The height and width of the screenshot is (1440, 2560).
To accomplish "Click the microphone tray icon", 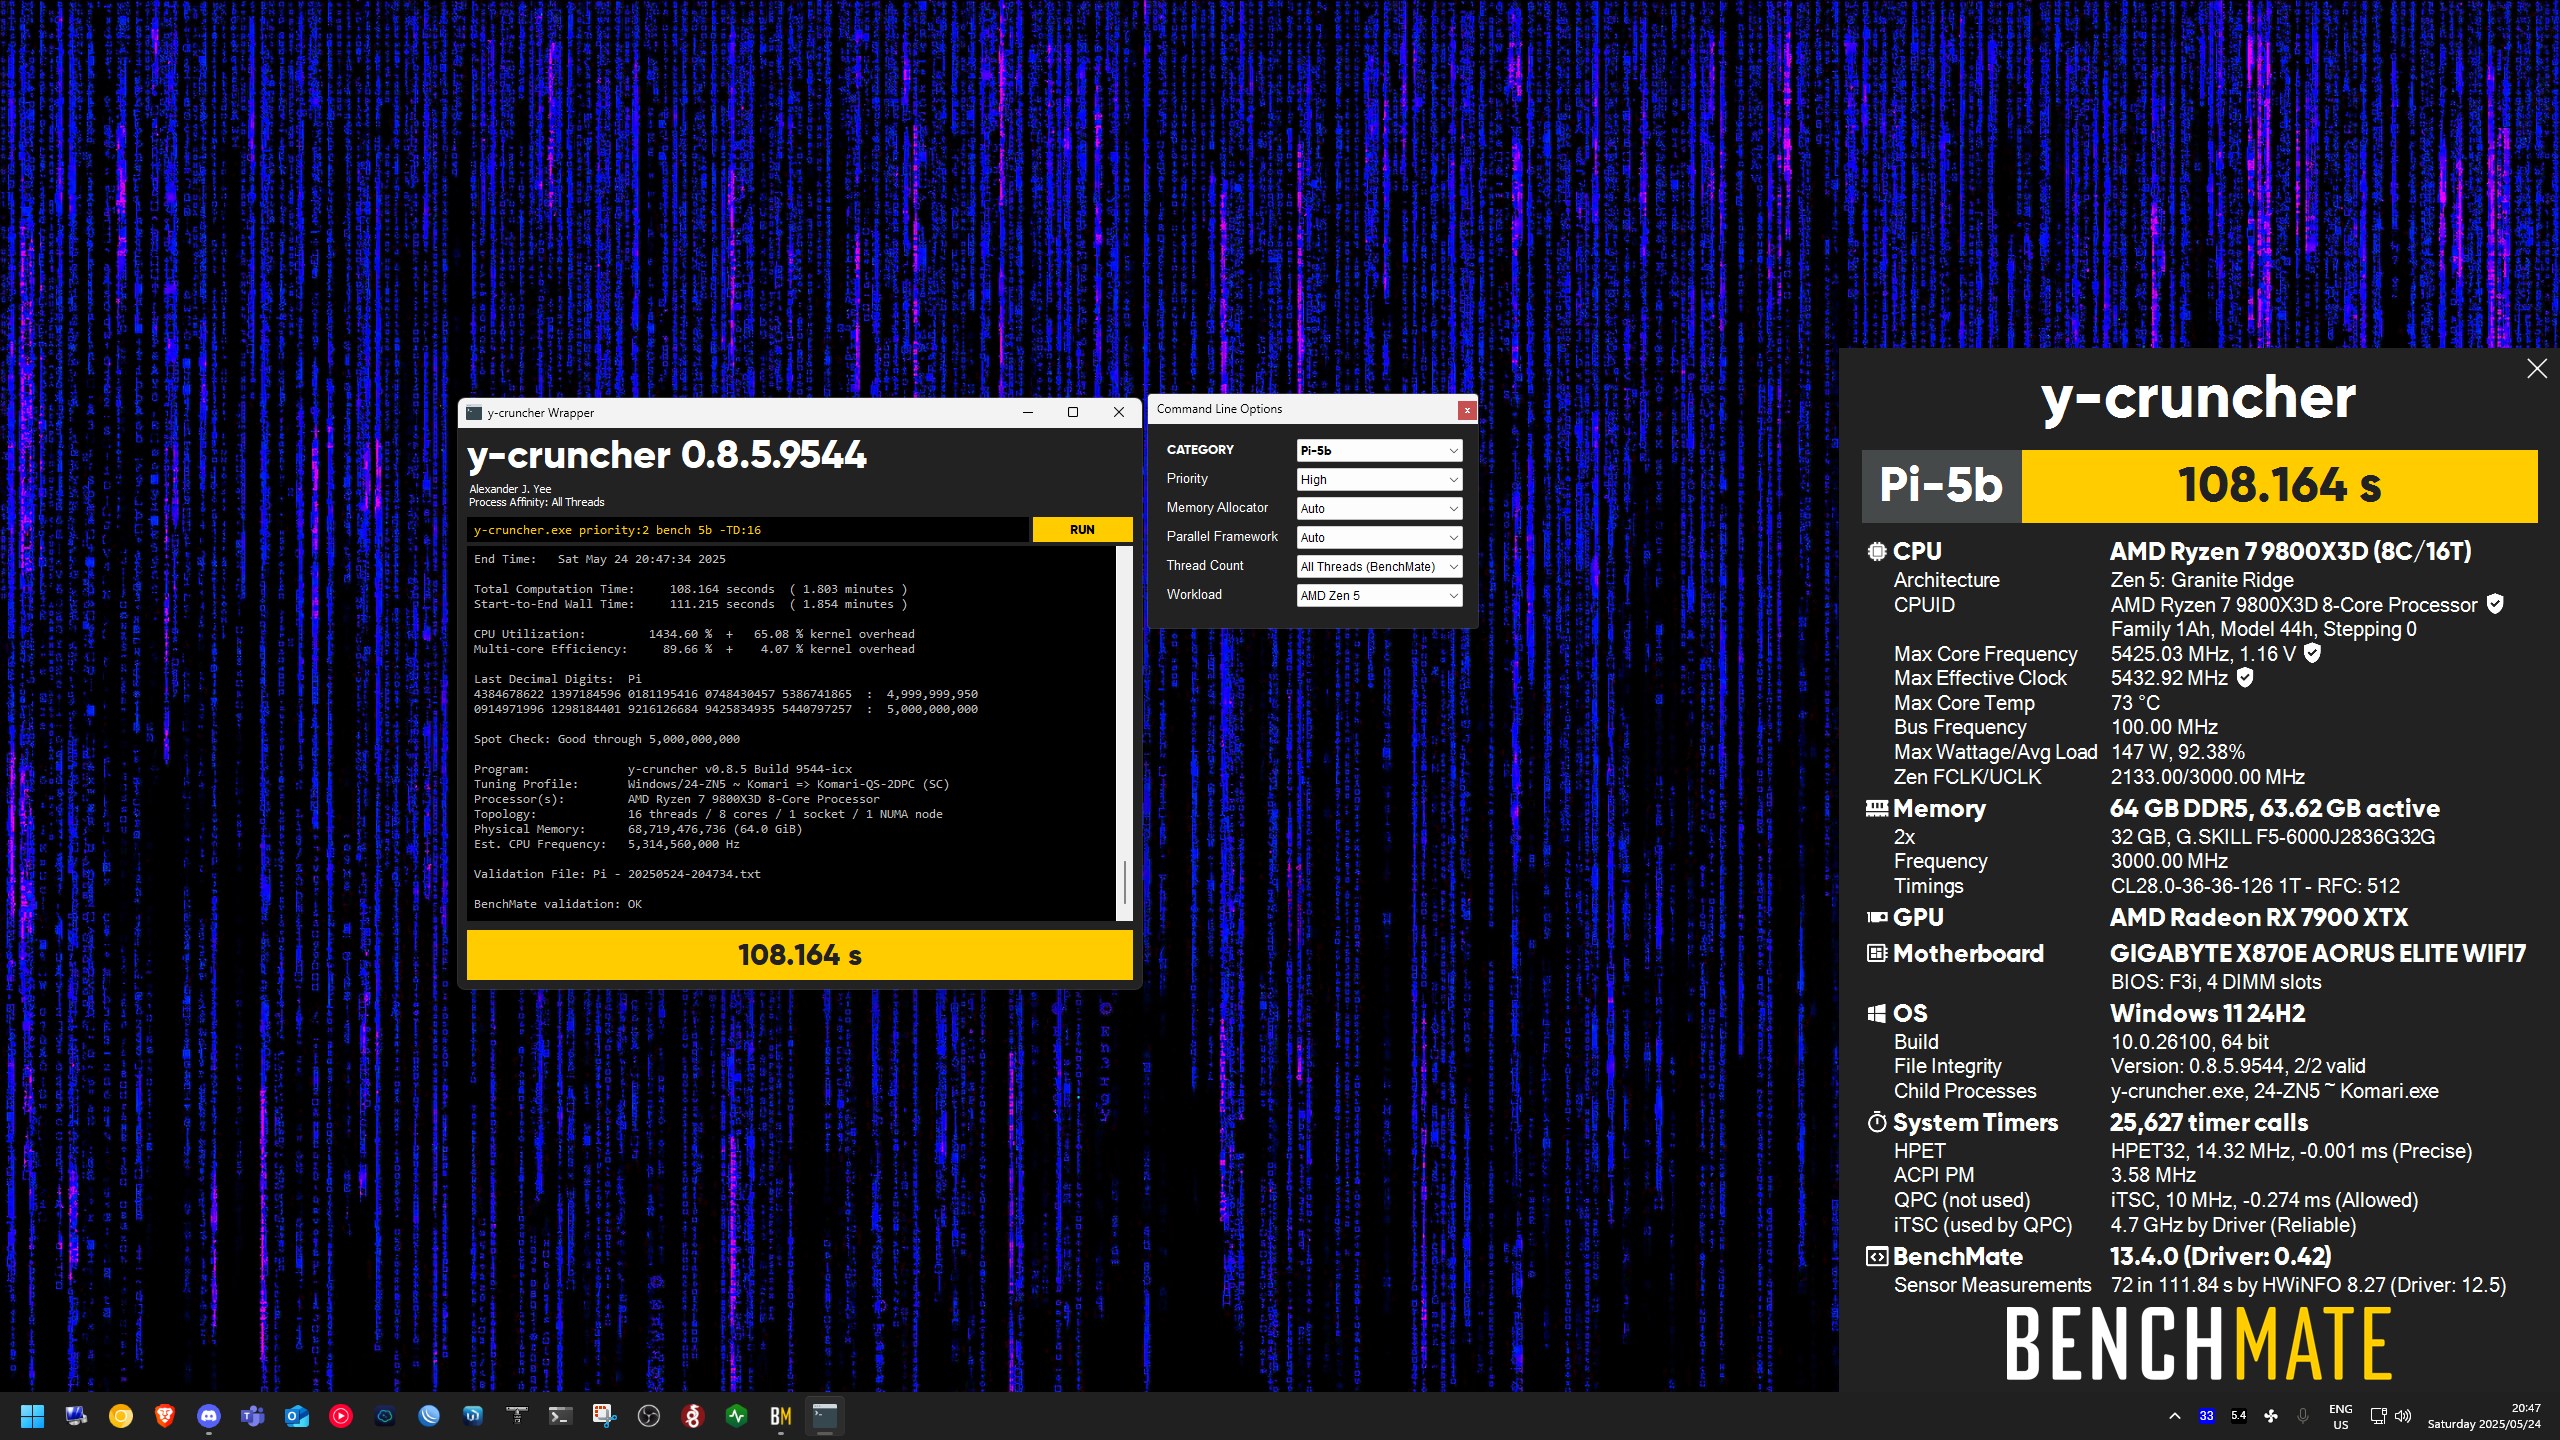I will tap(2303, 1416).
